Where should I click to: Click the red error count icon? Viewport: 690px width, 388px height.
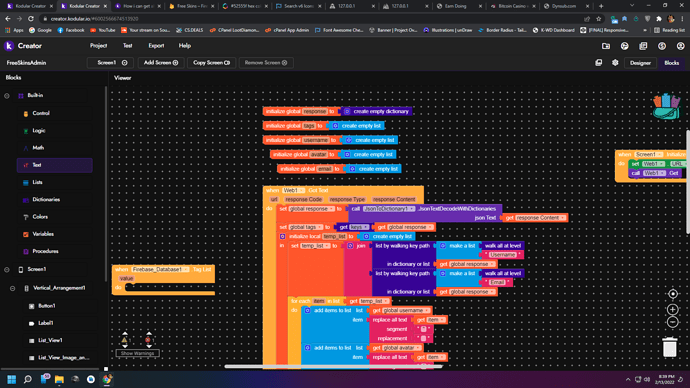tap(148, 340)
